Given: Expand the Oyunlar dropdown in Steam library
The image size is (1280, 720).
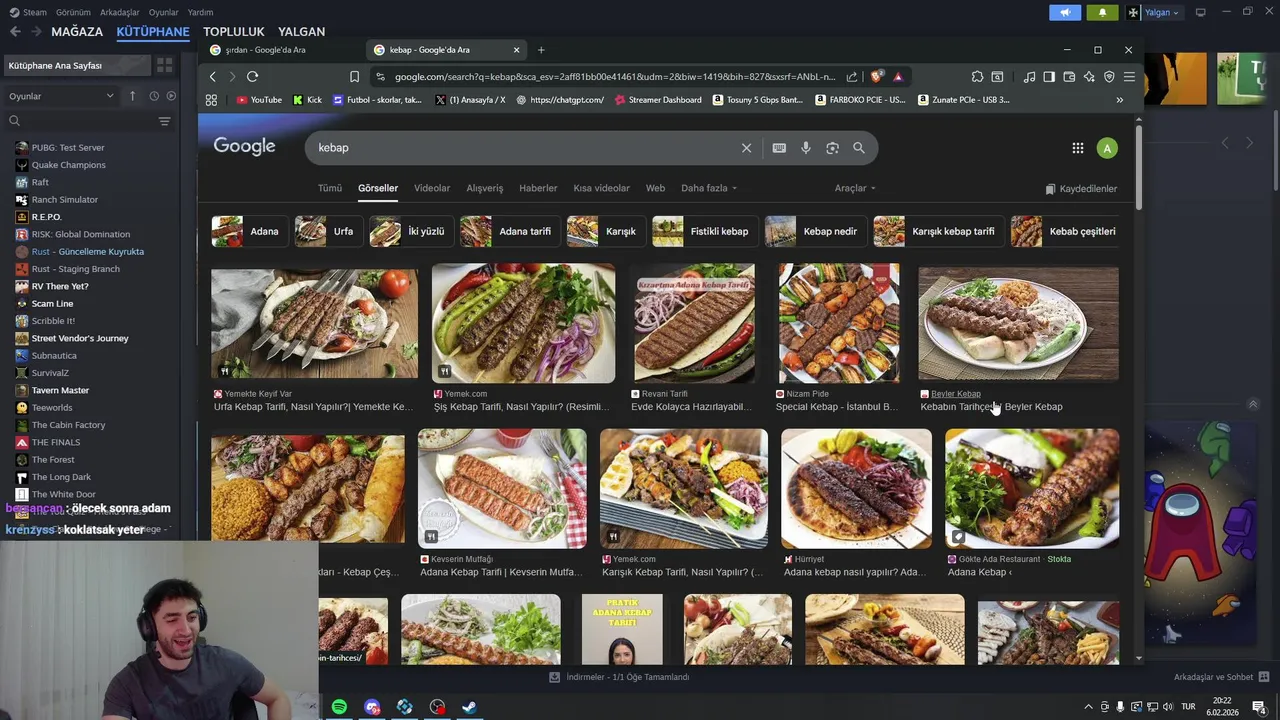Looking at the screenshot, I should pyautogui.click(x=62, y=96).
